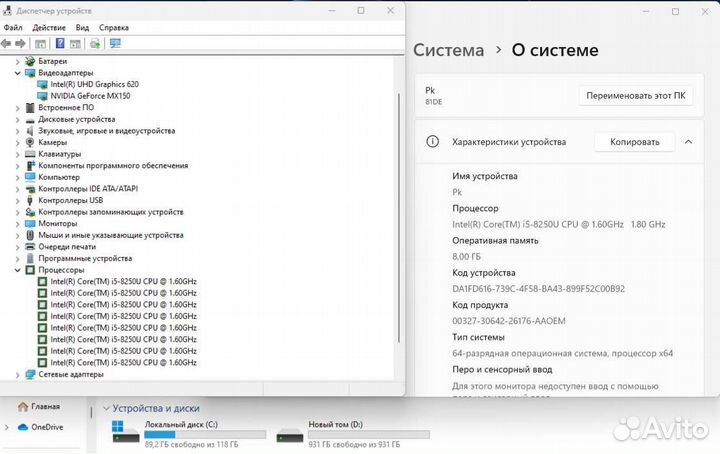Open the Справка menu
The height and width of the screenshot is (454, 720).
tap(113, 28)
